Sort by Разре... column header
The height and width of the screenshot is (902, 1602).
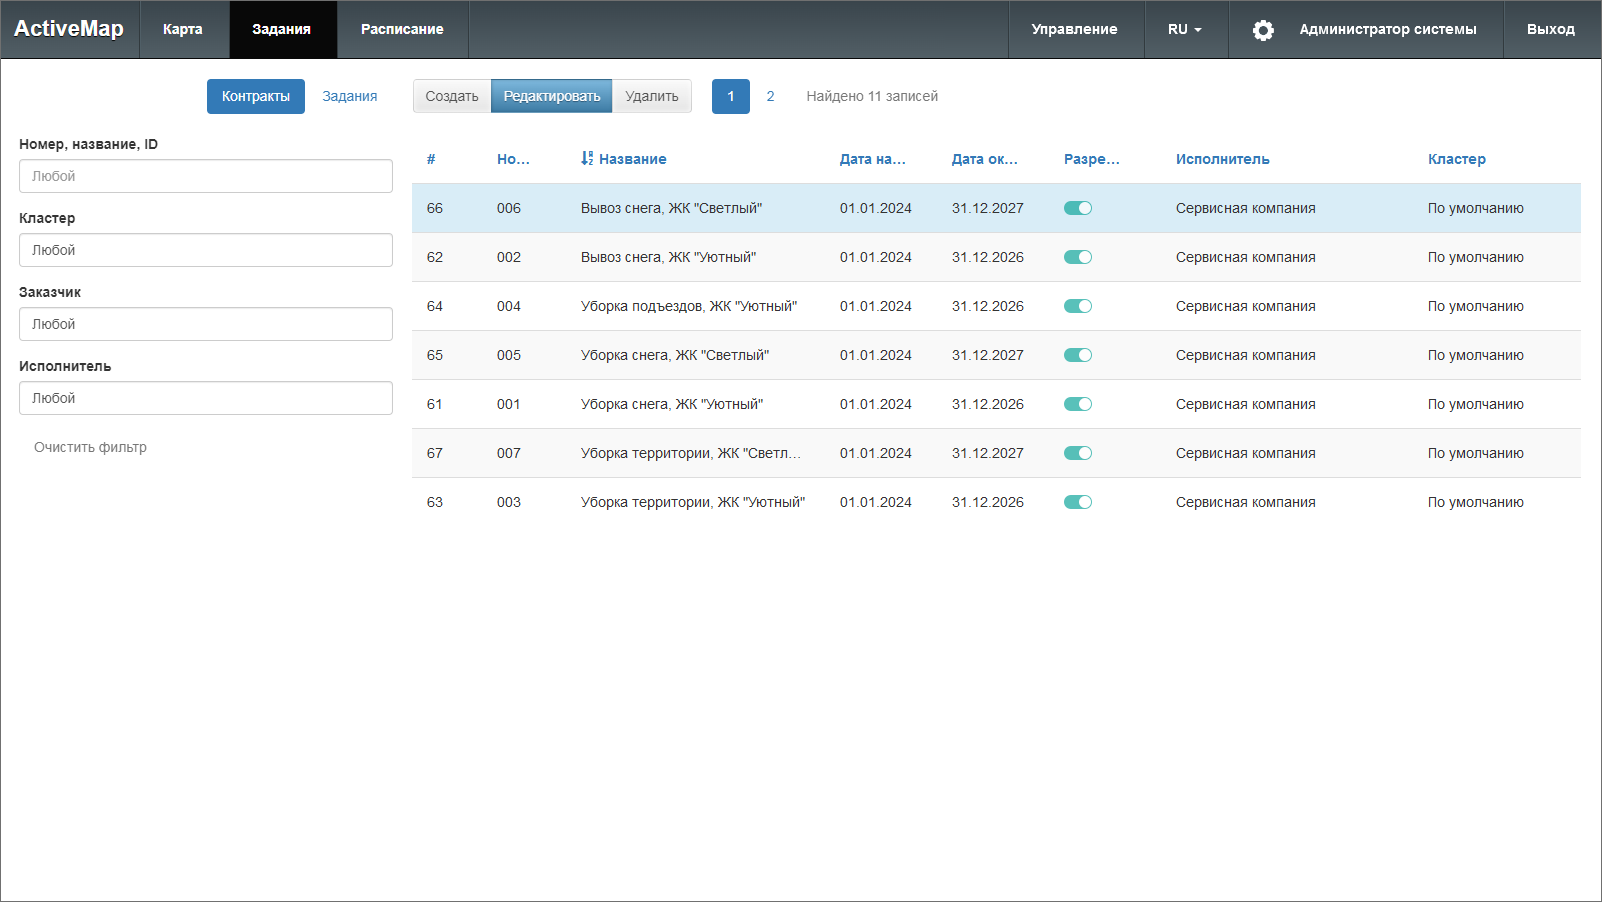point(1092,159)
